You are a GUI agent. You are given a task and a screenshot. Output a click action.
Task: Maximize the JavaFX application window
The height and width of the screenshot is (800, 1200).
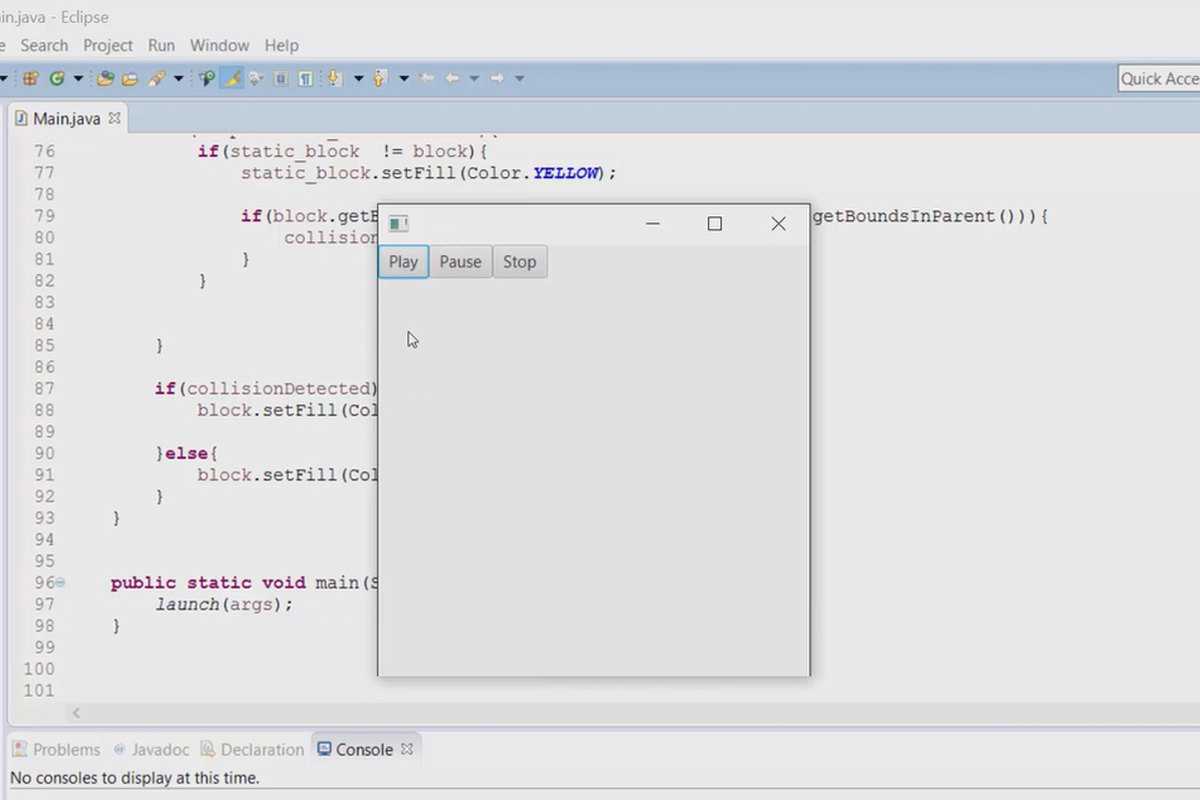tap(714, 224)
